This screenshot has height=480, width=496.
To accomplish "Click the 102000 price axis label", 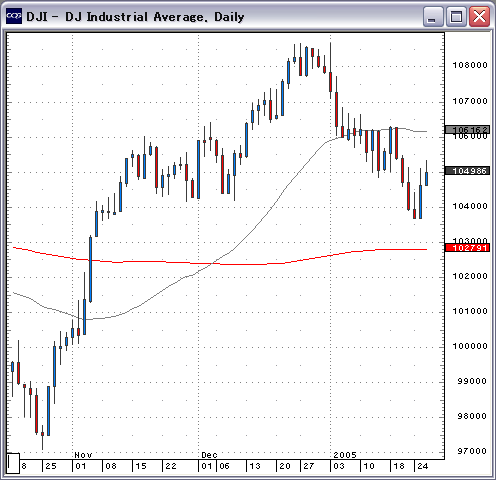I will pos(470,276).
